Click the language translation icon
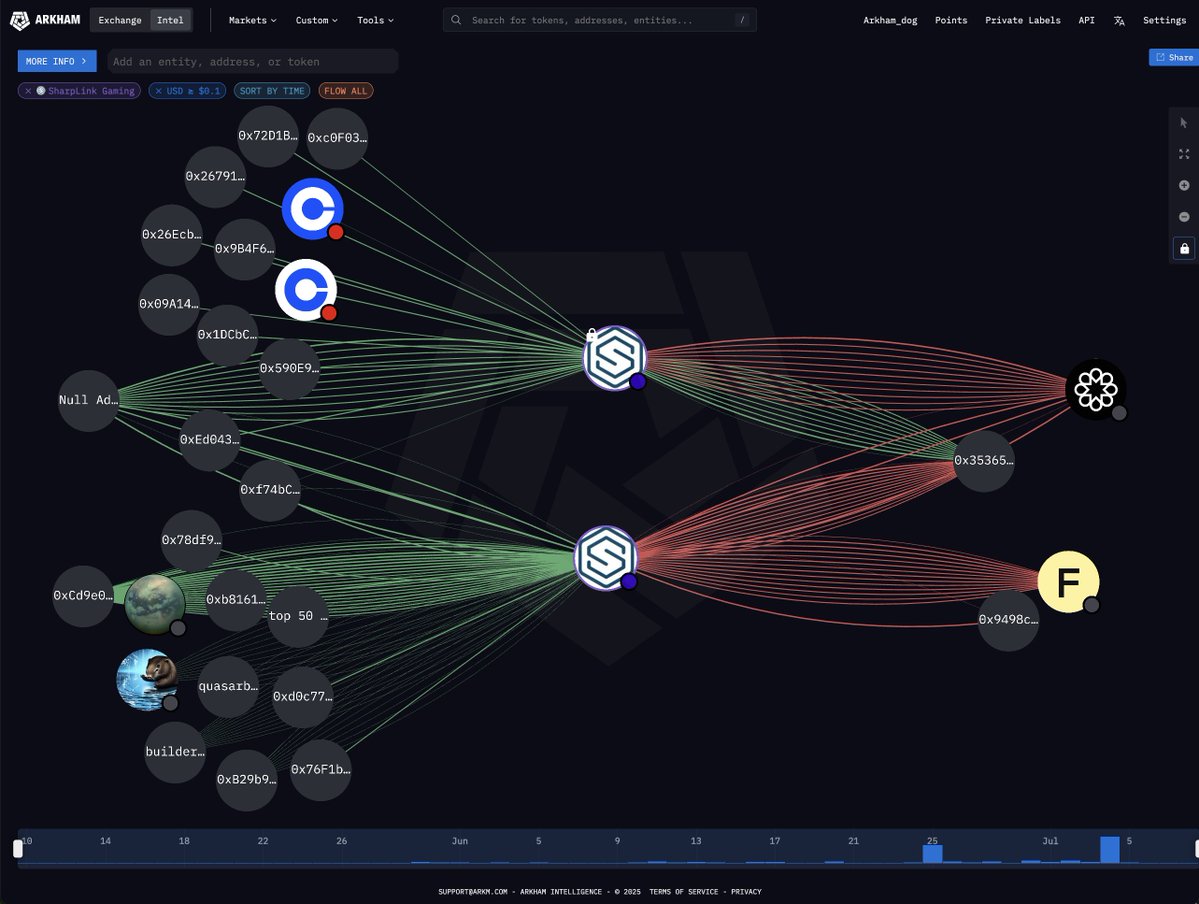 (1119, 21)
